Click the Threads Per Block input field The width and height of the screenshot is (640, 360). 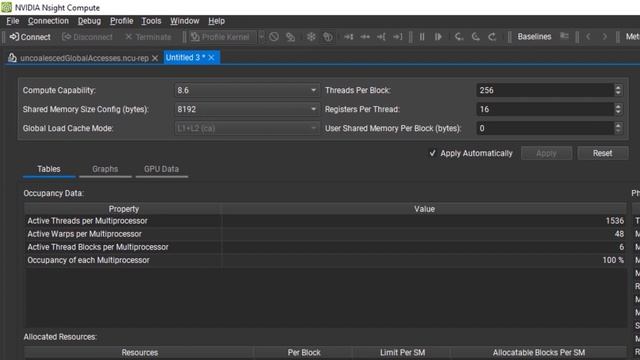click(x=545, y=90)
